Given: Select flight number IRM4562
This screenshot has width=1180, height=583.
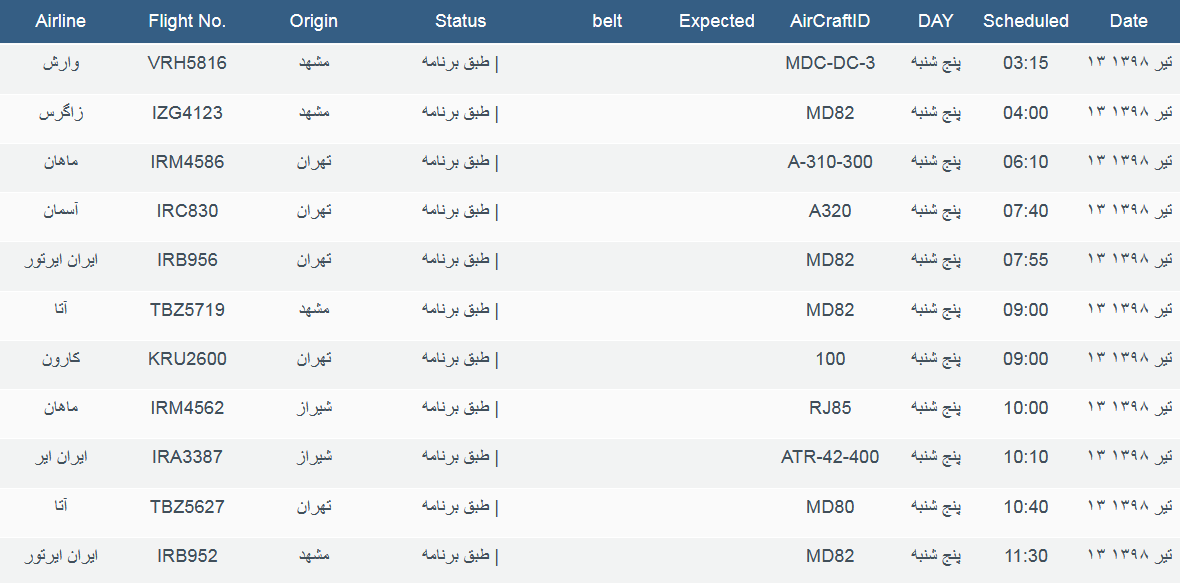Looking at the screenshot, I should [187, 408].
